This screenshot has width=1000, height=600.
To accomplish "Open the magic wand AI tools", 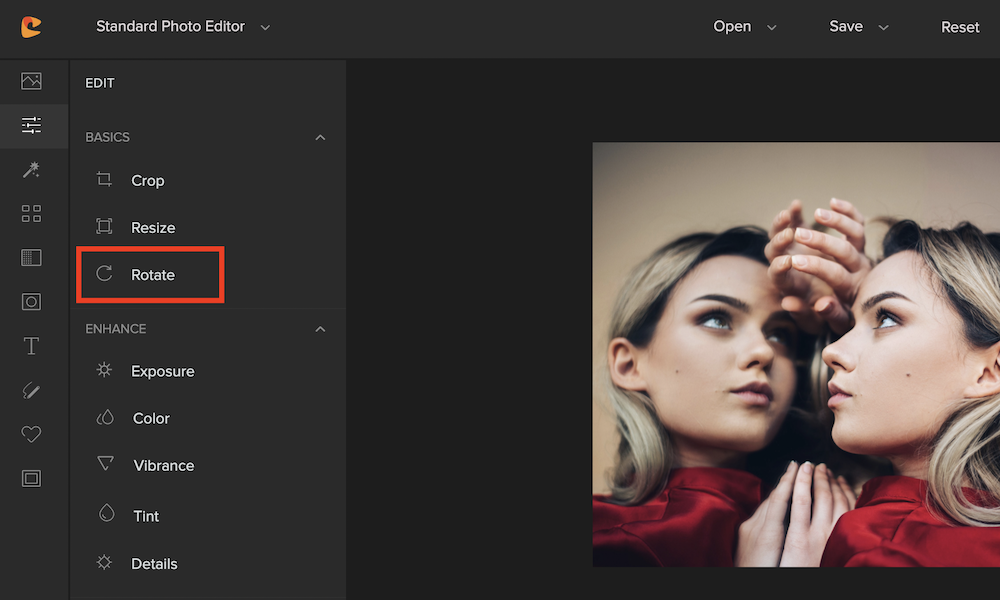I will (31, 170).
